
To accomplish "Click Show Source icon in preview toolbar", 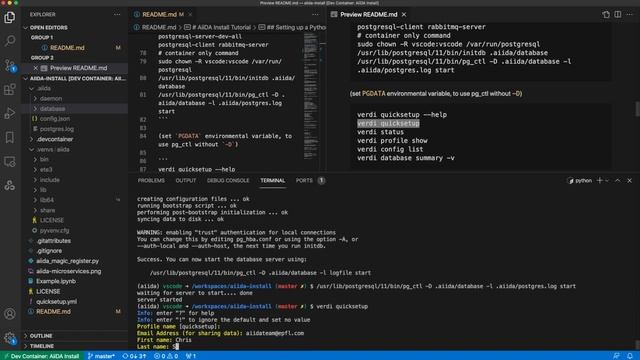I will tap(606, 14).
